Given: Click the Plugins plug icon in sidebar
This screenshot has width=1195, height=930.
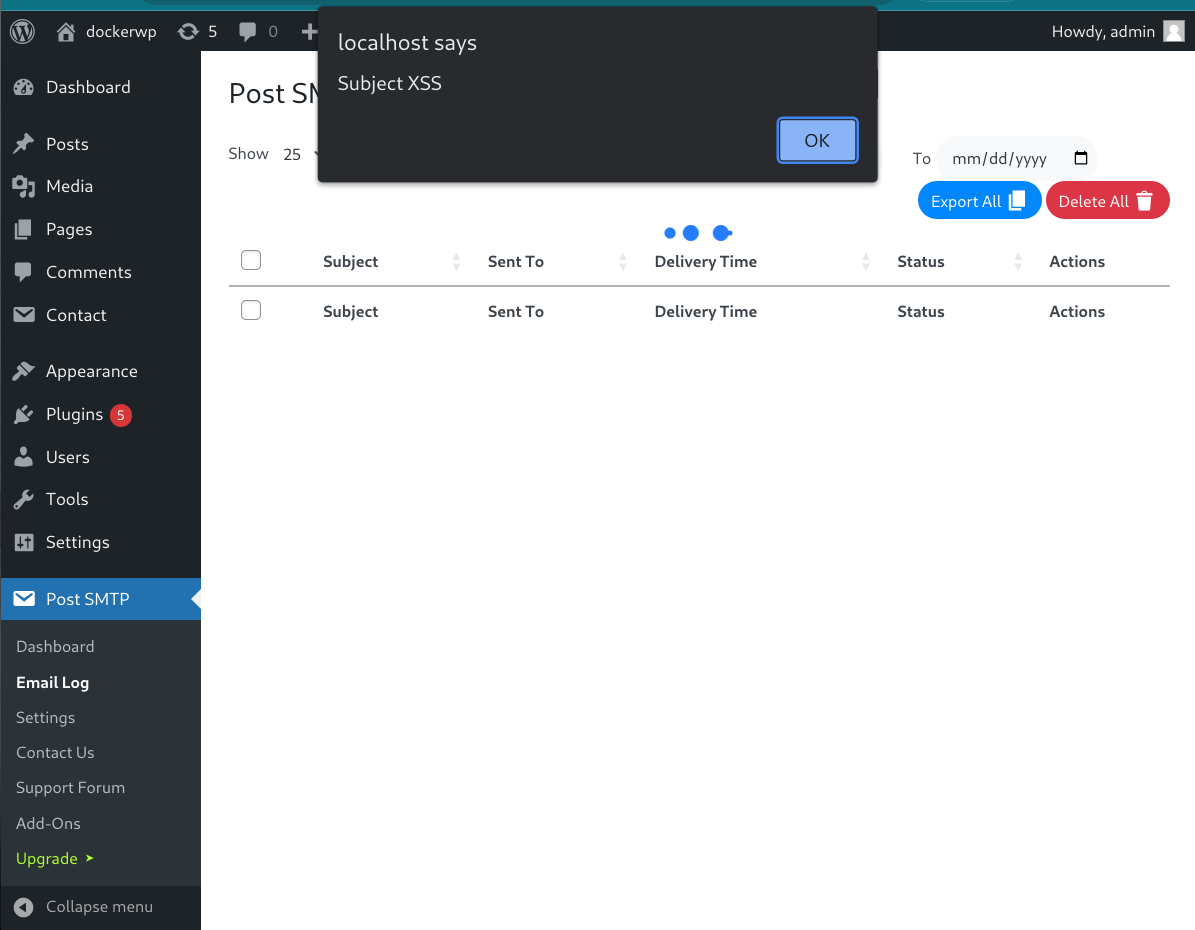Looking at the screenshot, I should click(x=24, y=414).
